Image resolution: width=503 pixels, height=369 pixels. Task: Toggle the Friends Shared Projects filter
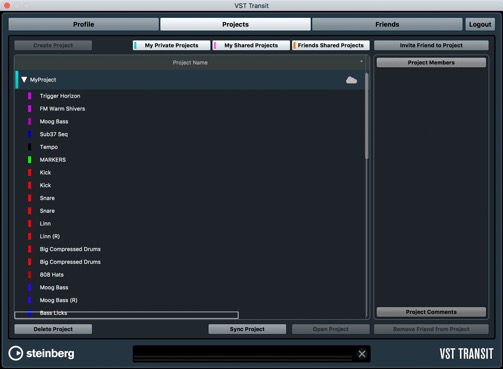pyautogui.click(x=331, y=45)
